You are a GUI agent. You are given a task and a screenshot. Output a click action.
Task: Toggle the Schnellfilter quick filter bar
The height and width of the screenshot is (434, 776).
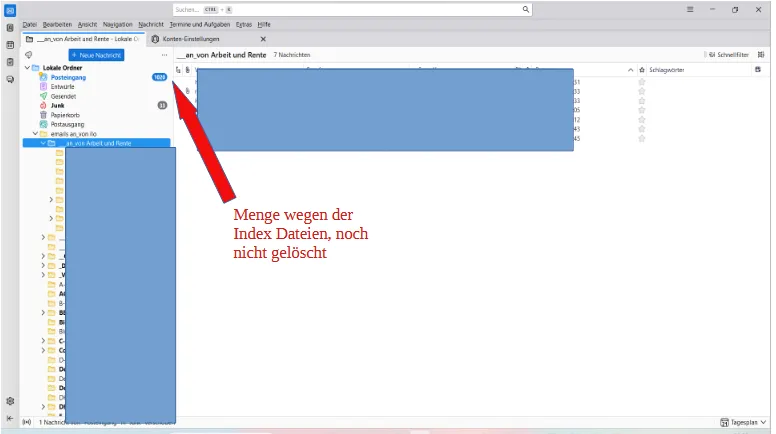[728, 55]
